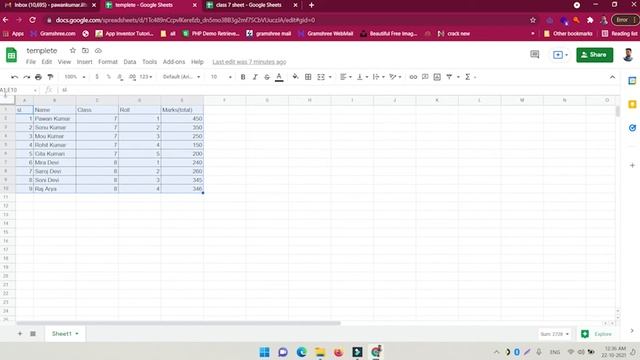The image size is (640, 360).
Task: Open the Edit menu
Action: [x=47, y=62]
